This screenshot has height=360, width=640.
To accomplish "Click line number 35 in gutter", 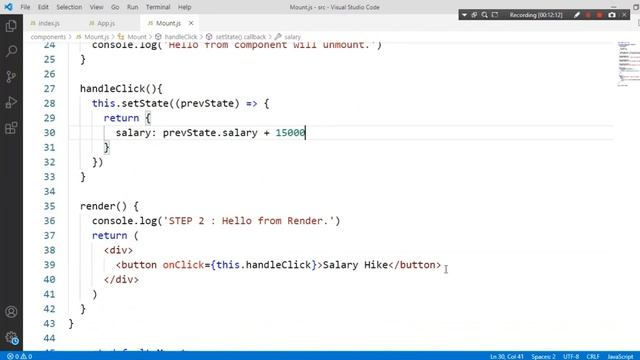I will coord(49,206).
